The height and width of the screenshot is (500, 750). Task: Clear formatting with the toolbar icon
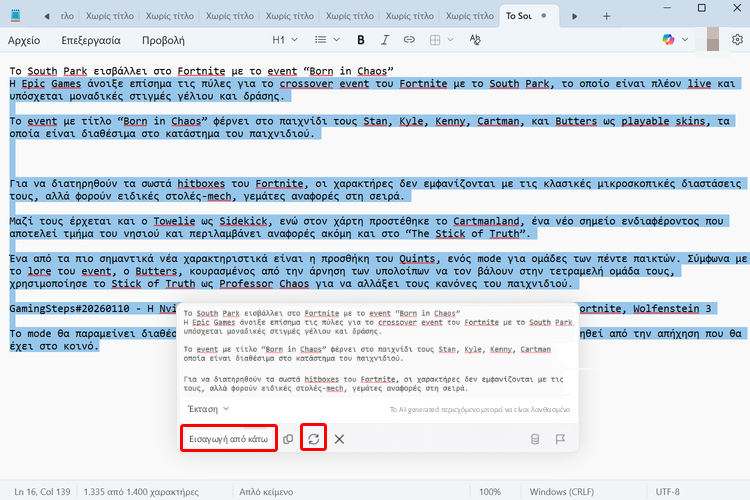click(x=474, y=40)
